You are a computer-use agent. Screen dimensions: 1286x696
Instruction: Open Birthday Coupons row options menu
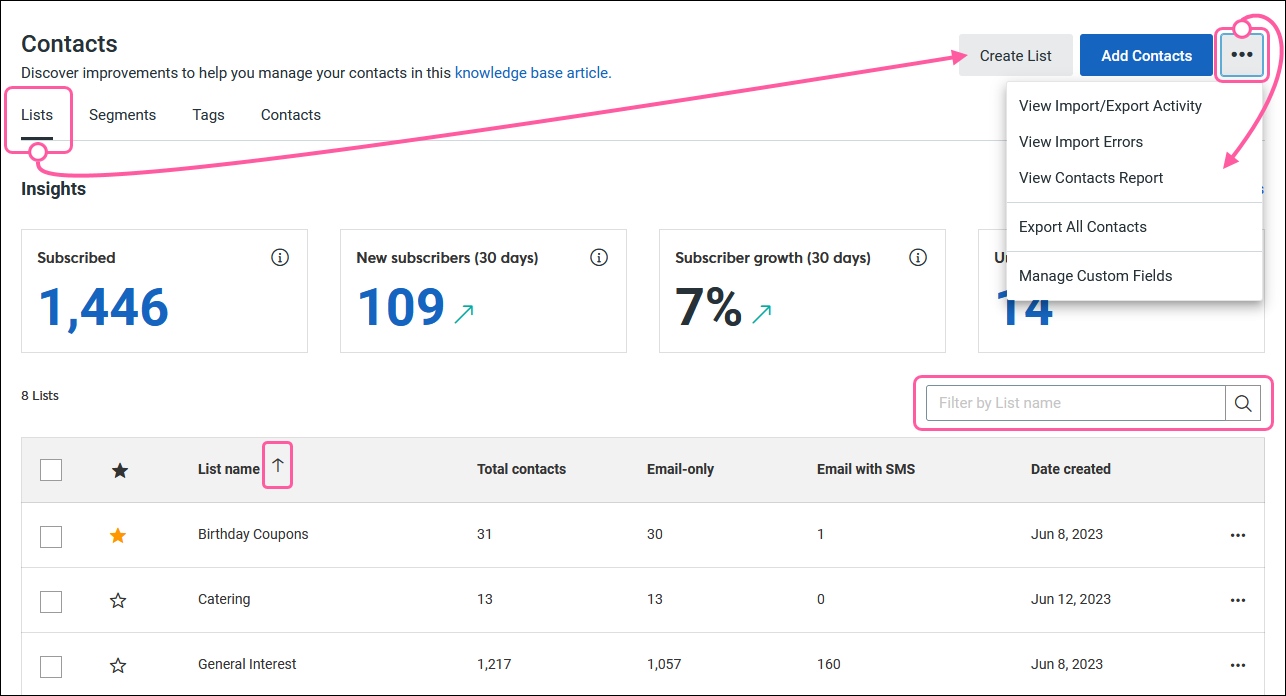1238,535
